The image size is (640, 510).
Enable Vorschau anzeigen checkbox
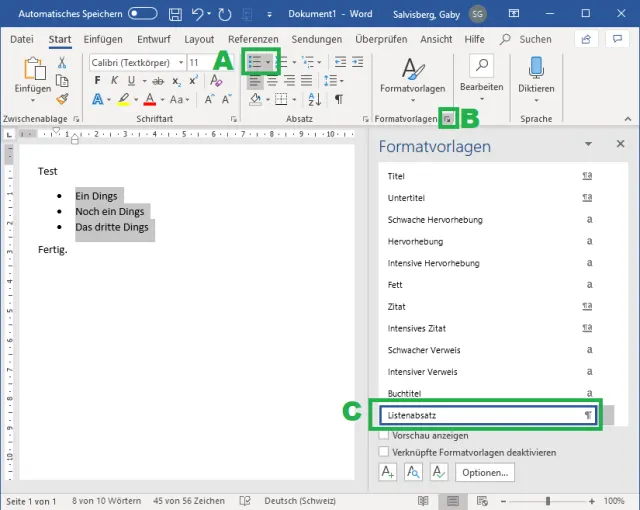point(385,436)
